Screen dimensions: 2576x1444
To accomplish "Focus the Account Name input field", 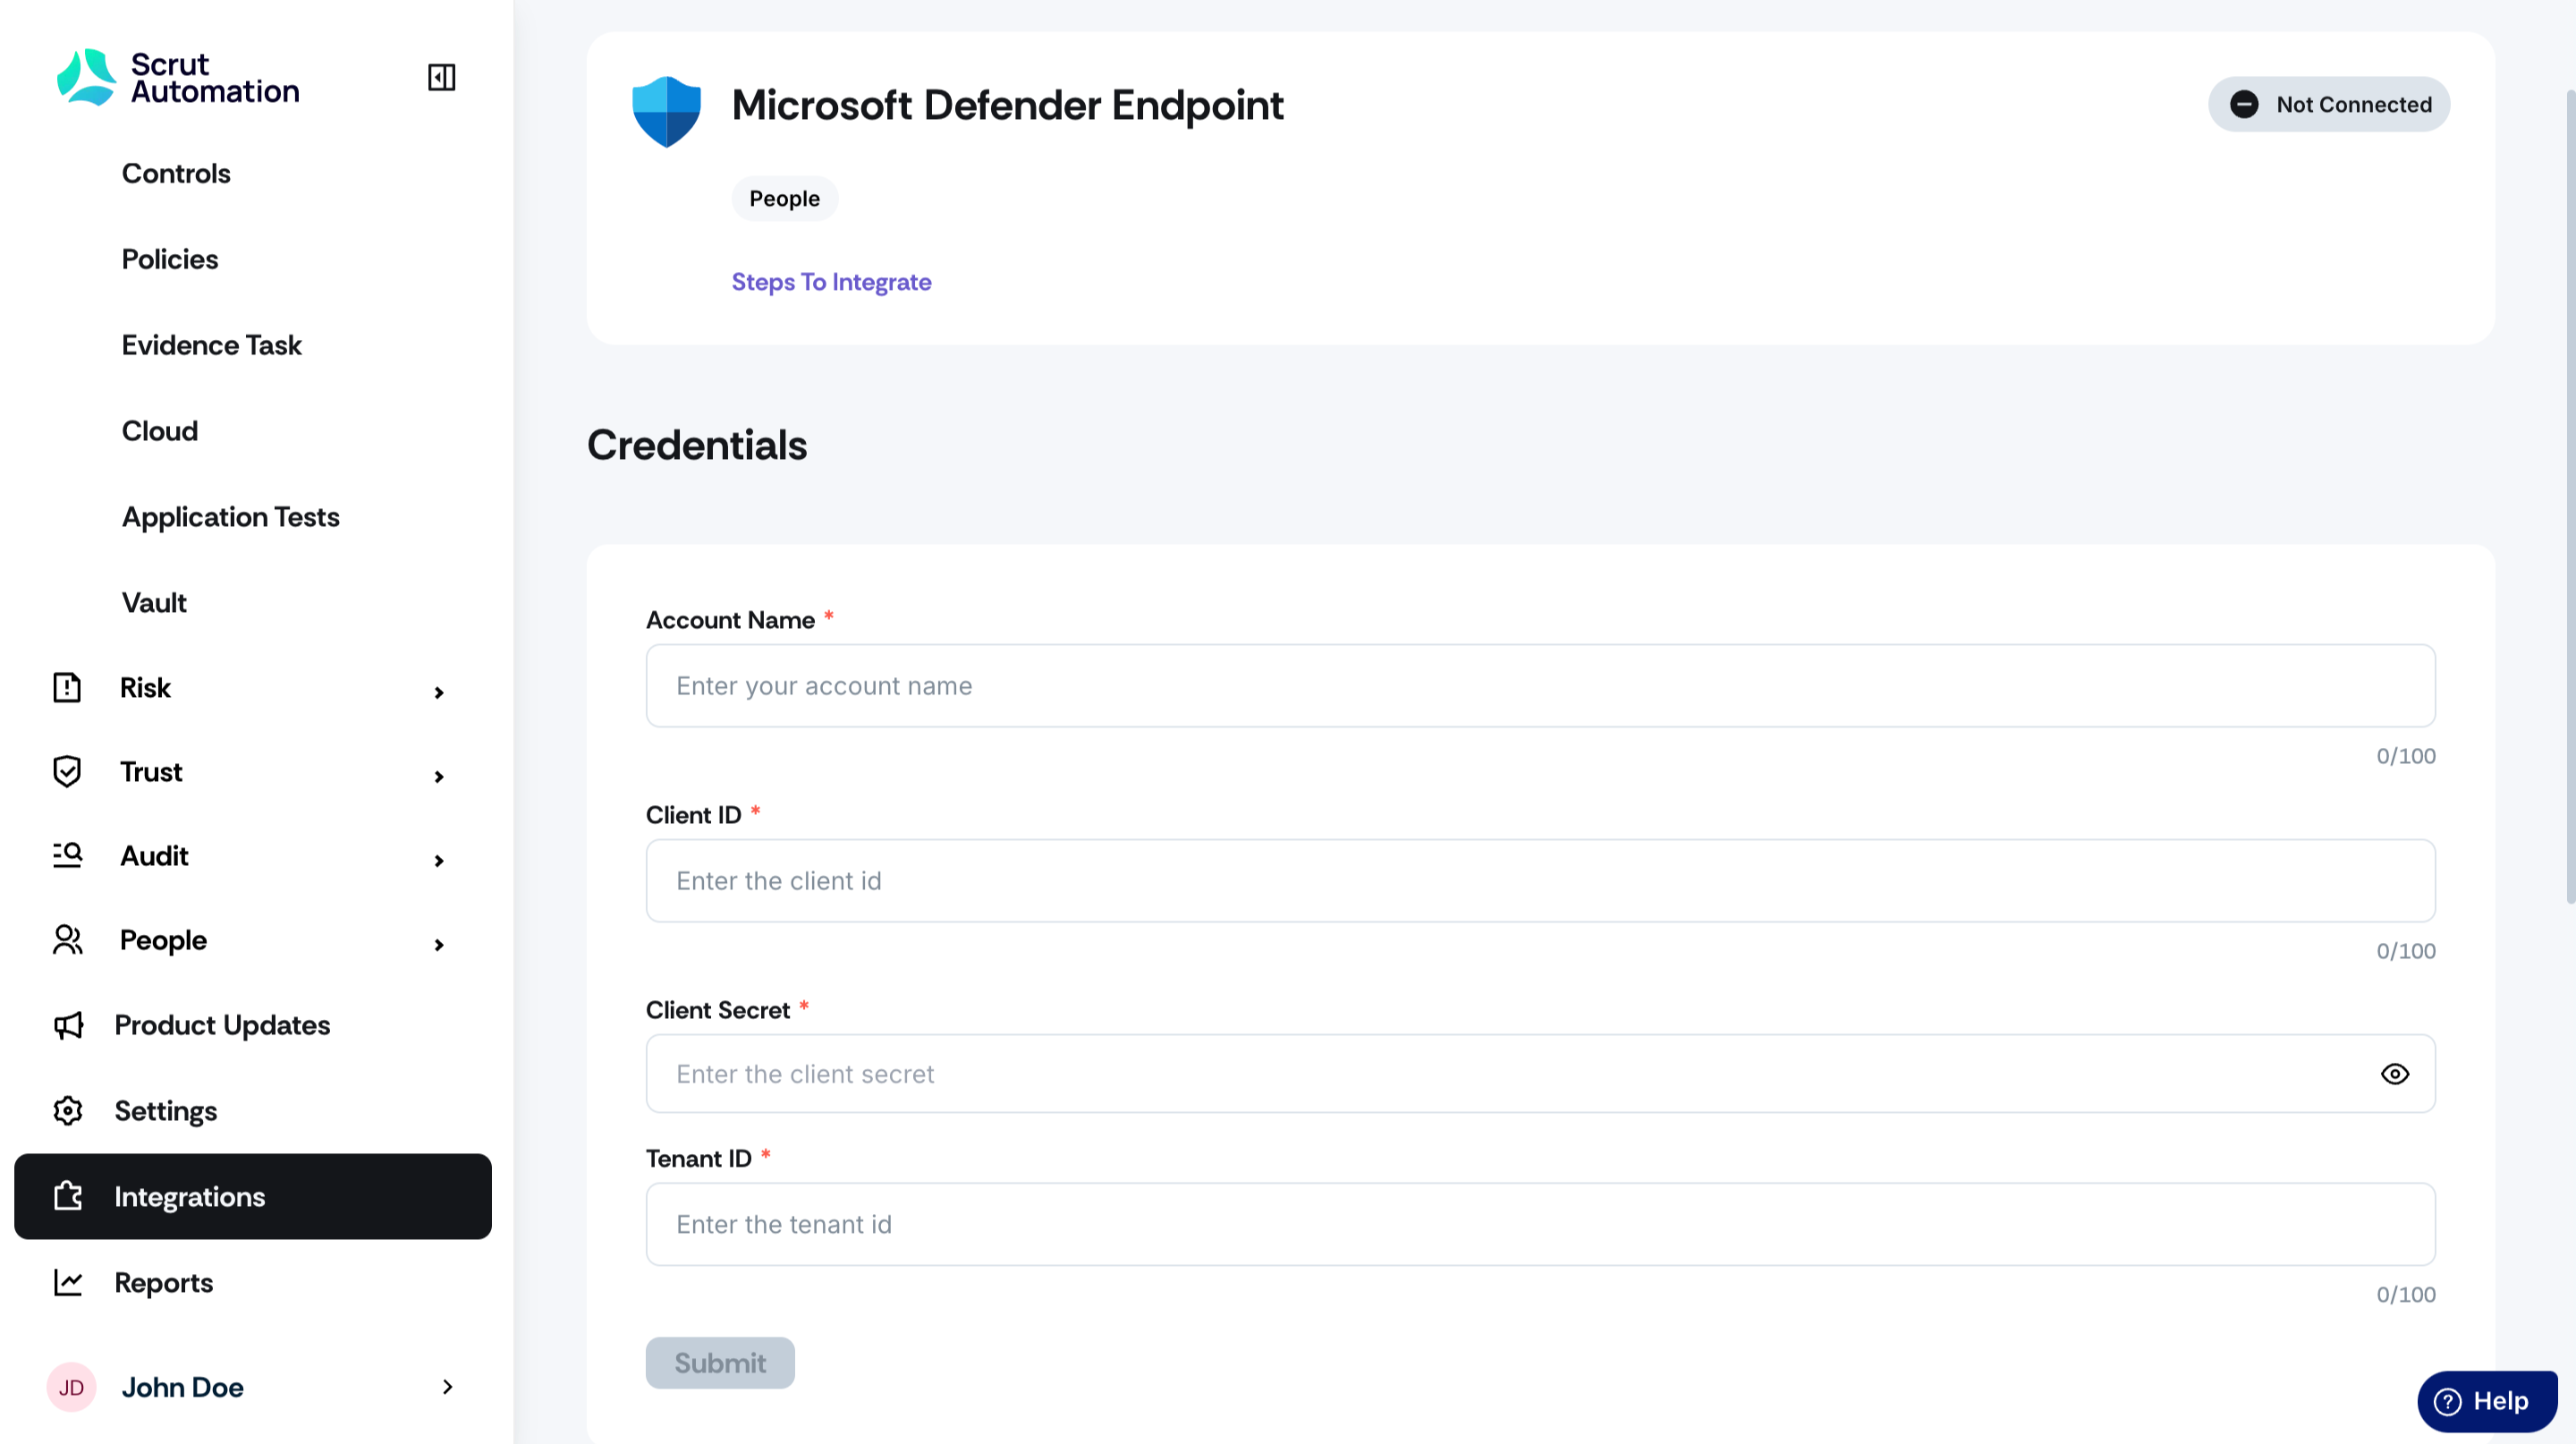I will [x=1540, y=686].
